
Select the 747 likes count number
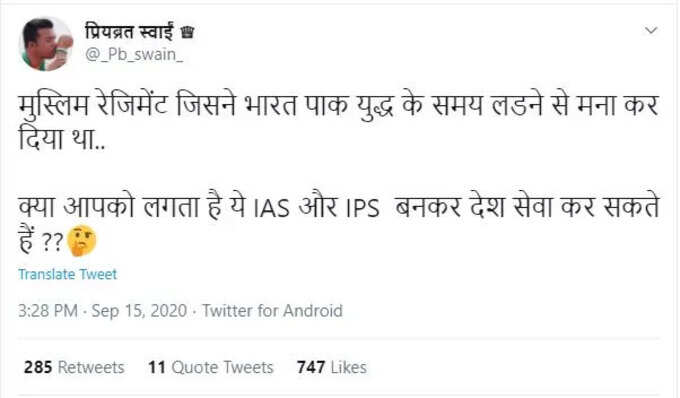(311, 367)
